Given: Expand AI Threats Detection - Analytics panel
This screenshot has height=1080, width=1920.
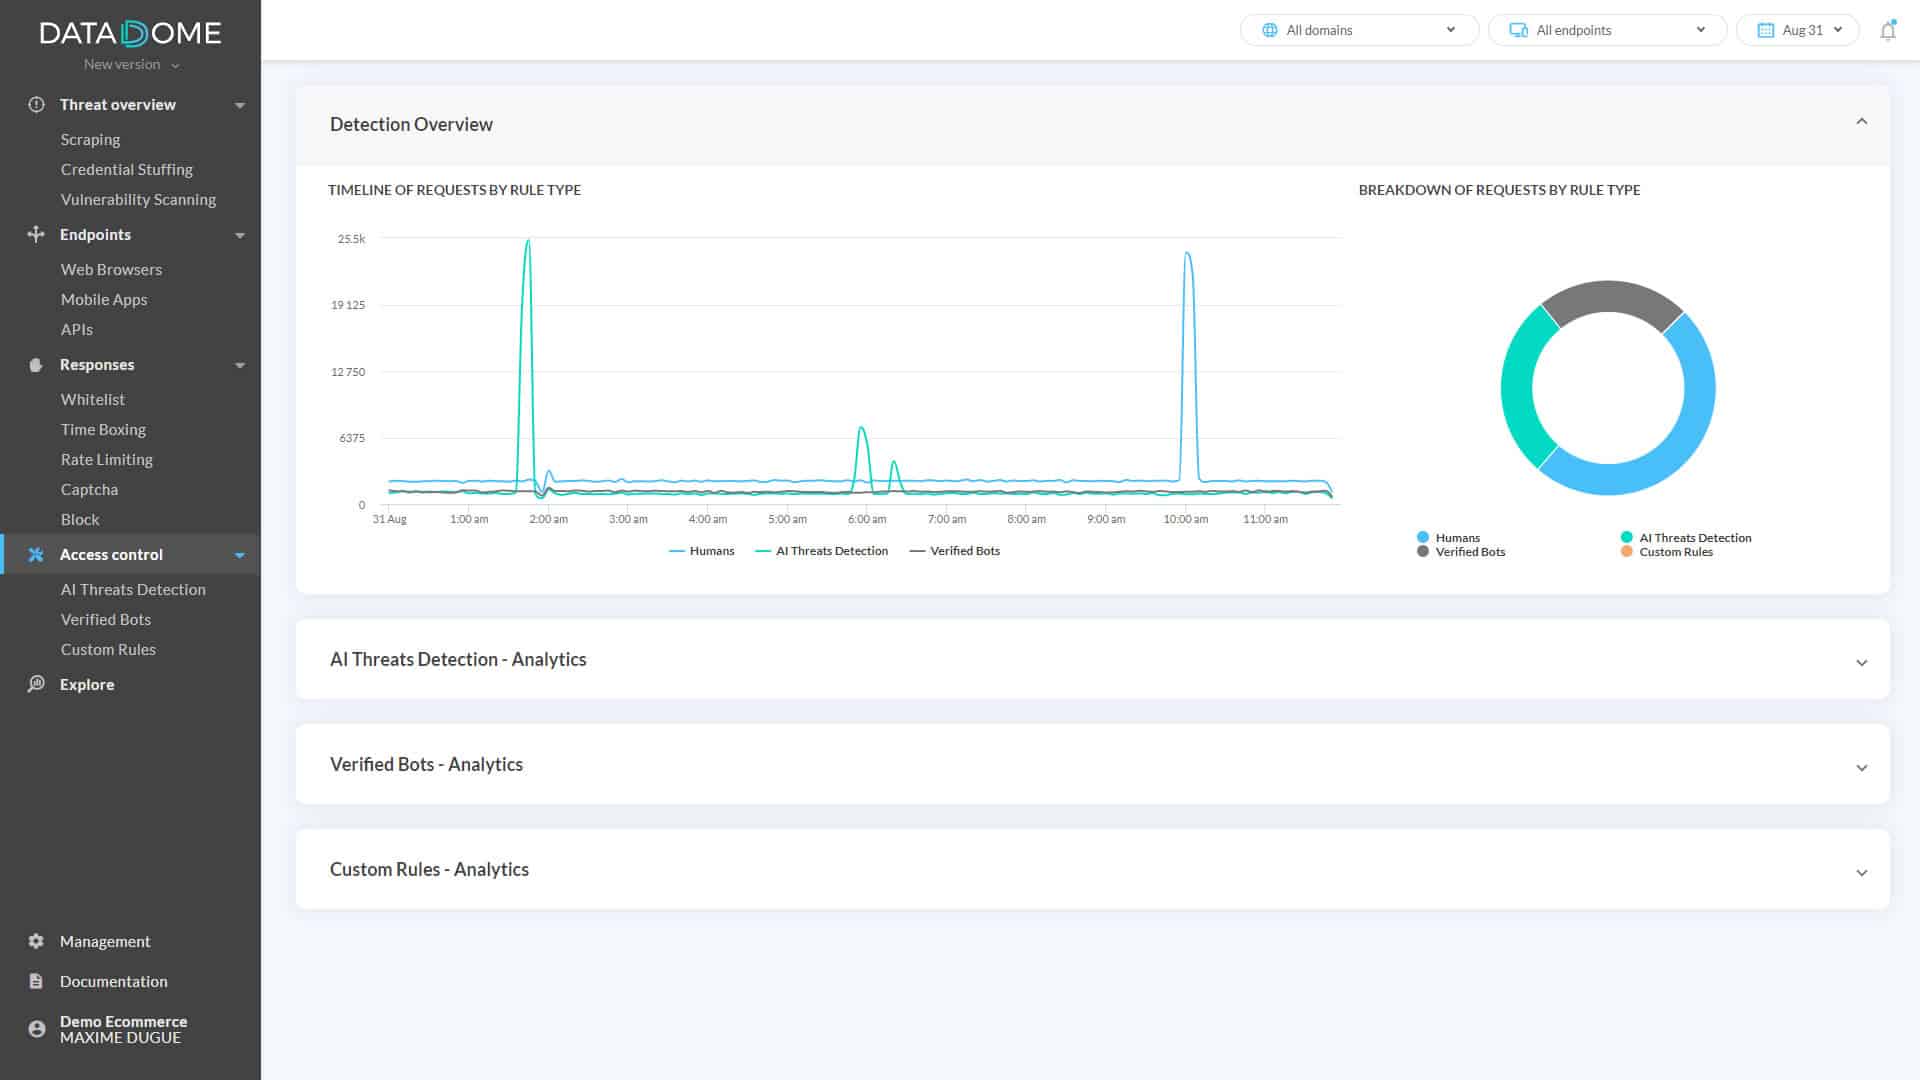Looking at the screenshot, I should click(1861, 662).
